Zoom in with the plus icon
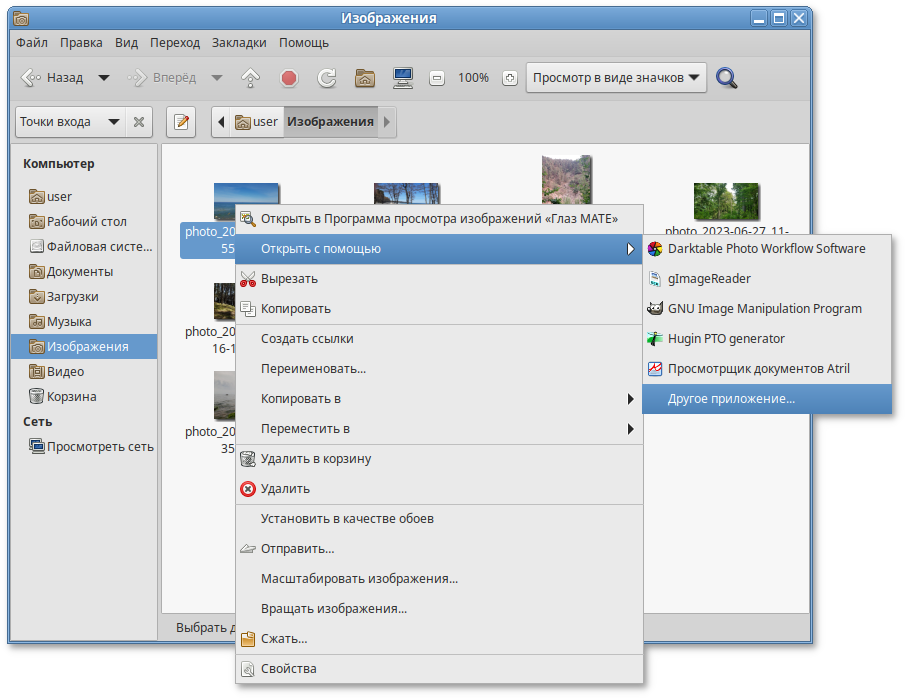The height and width of the screenshot is (698, 905). 509,78
